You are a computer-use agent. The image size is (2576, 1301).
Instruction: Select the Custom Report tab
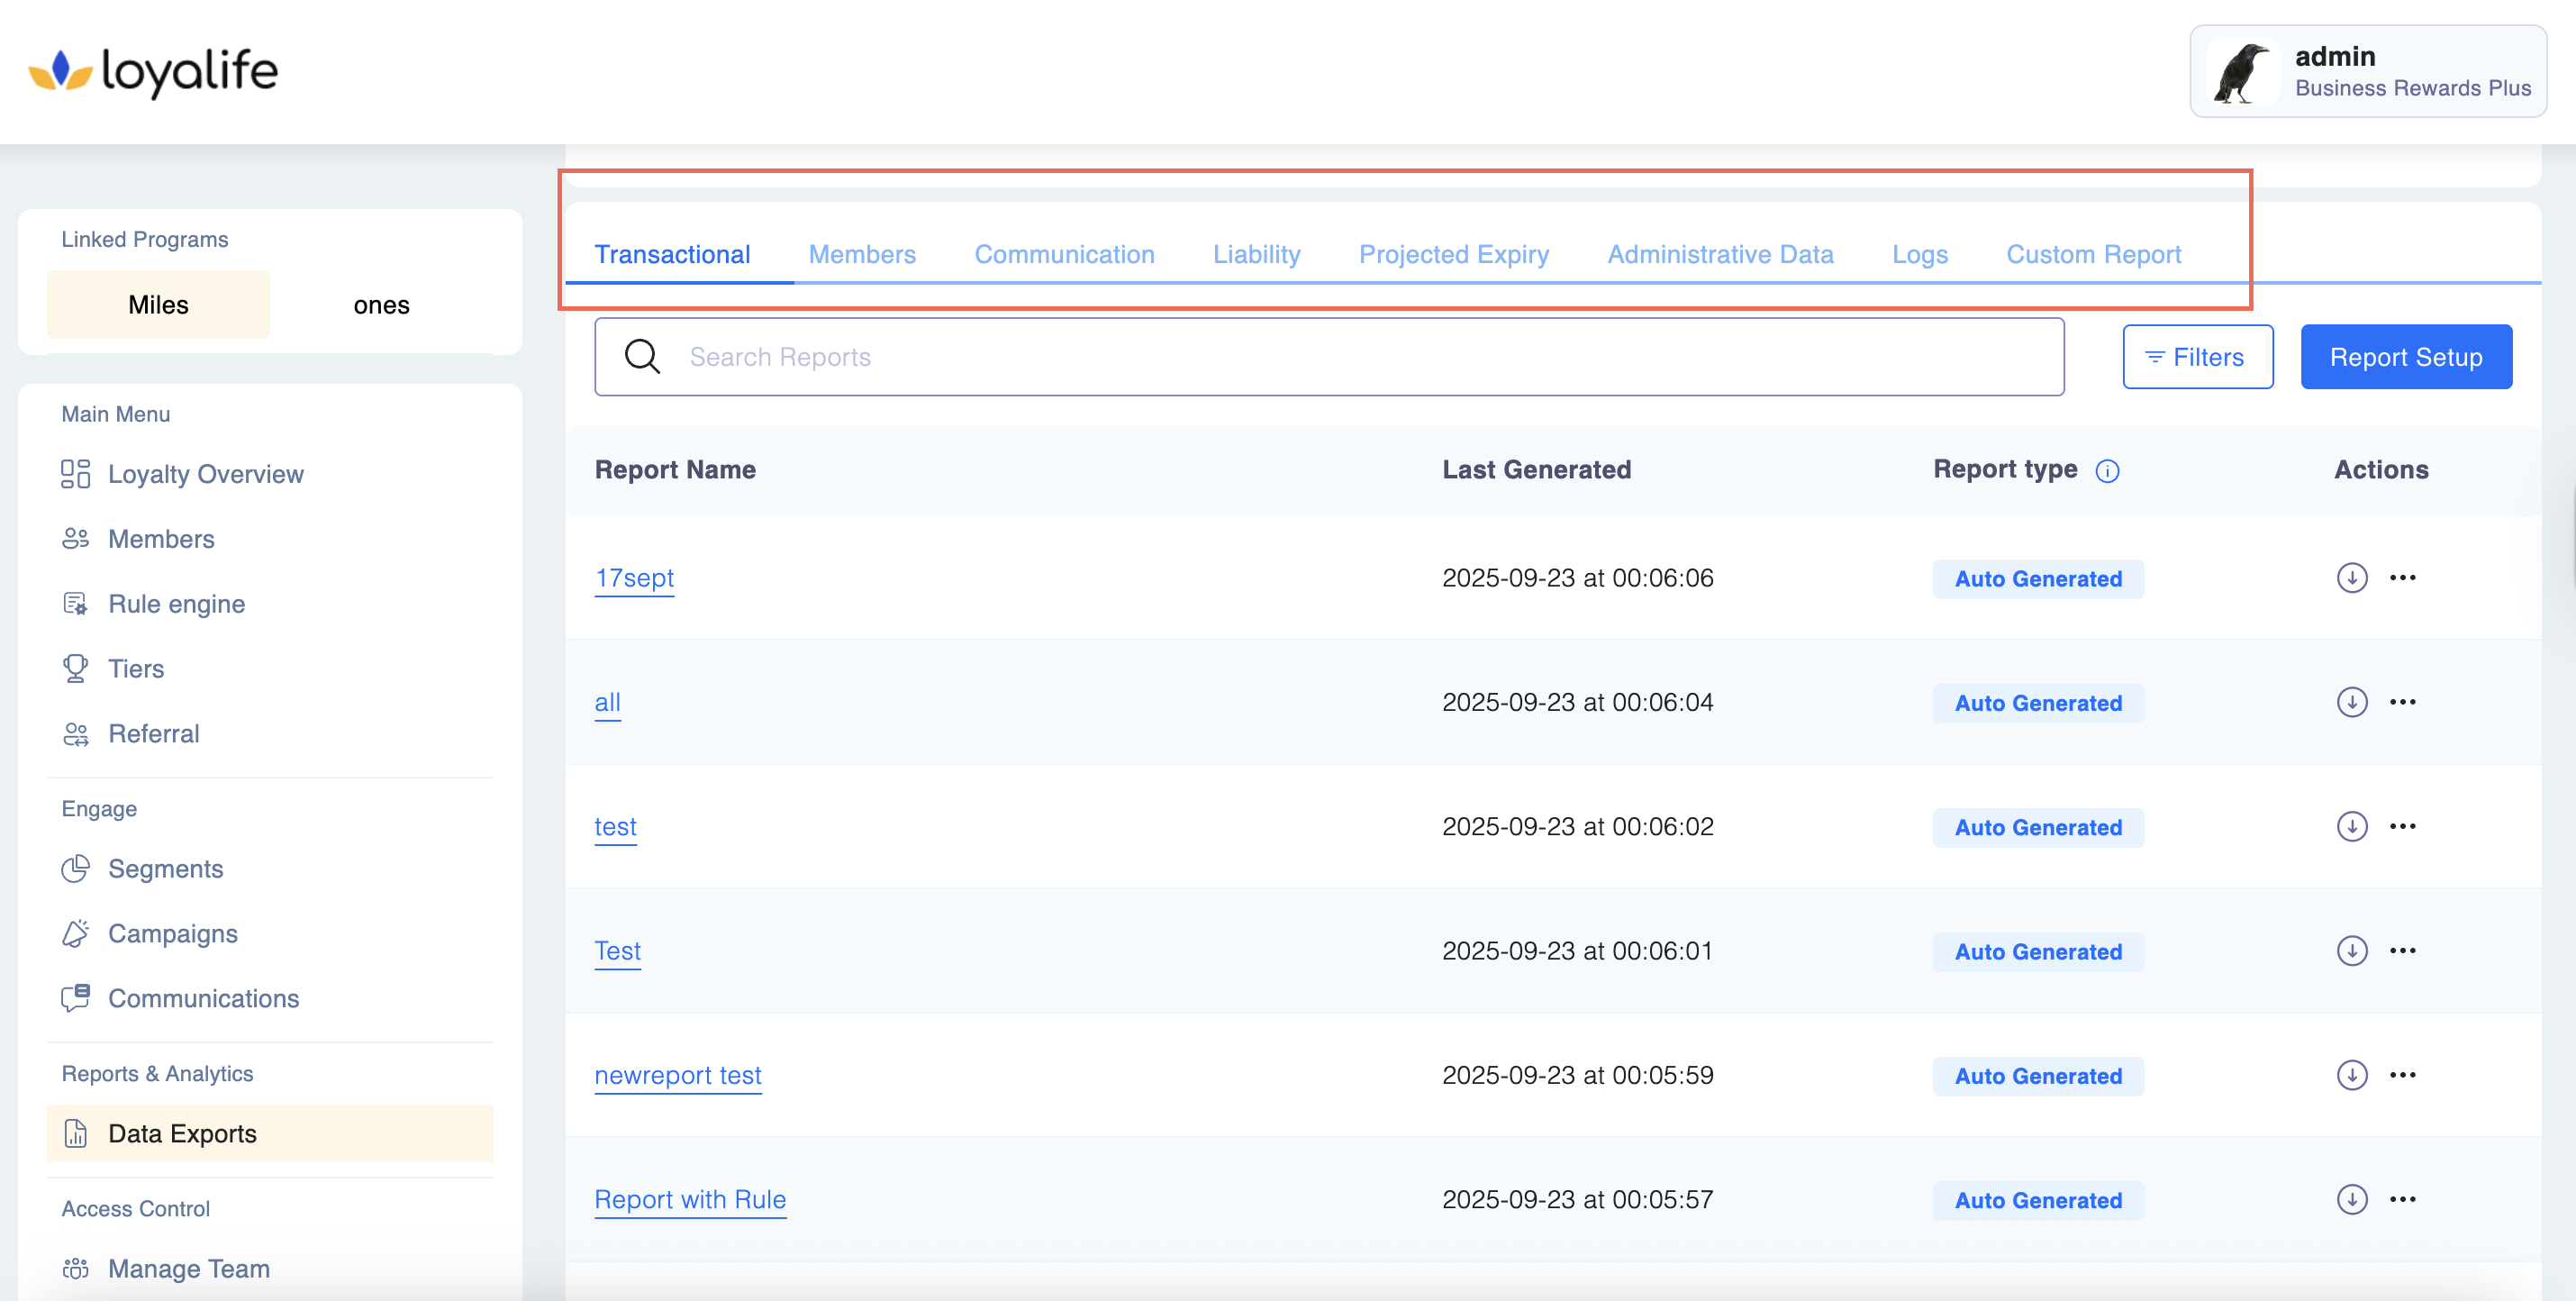(2093, 255)
